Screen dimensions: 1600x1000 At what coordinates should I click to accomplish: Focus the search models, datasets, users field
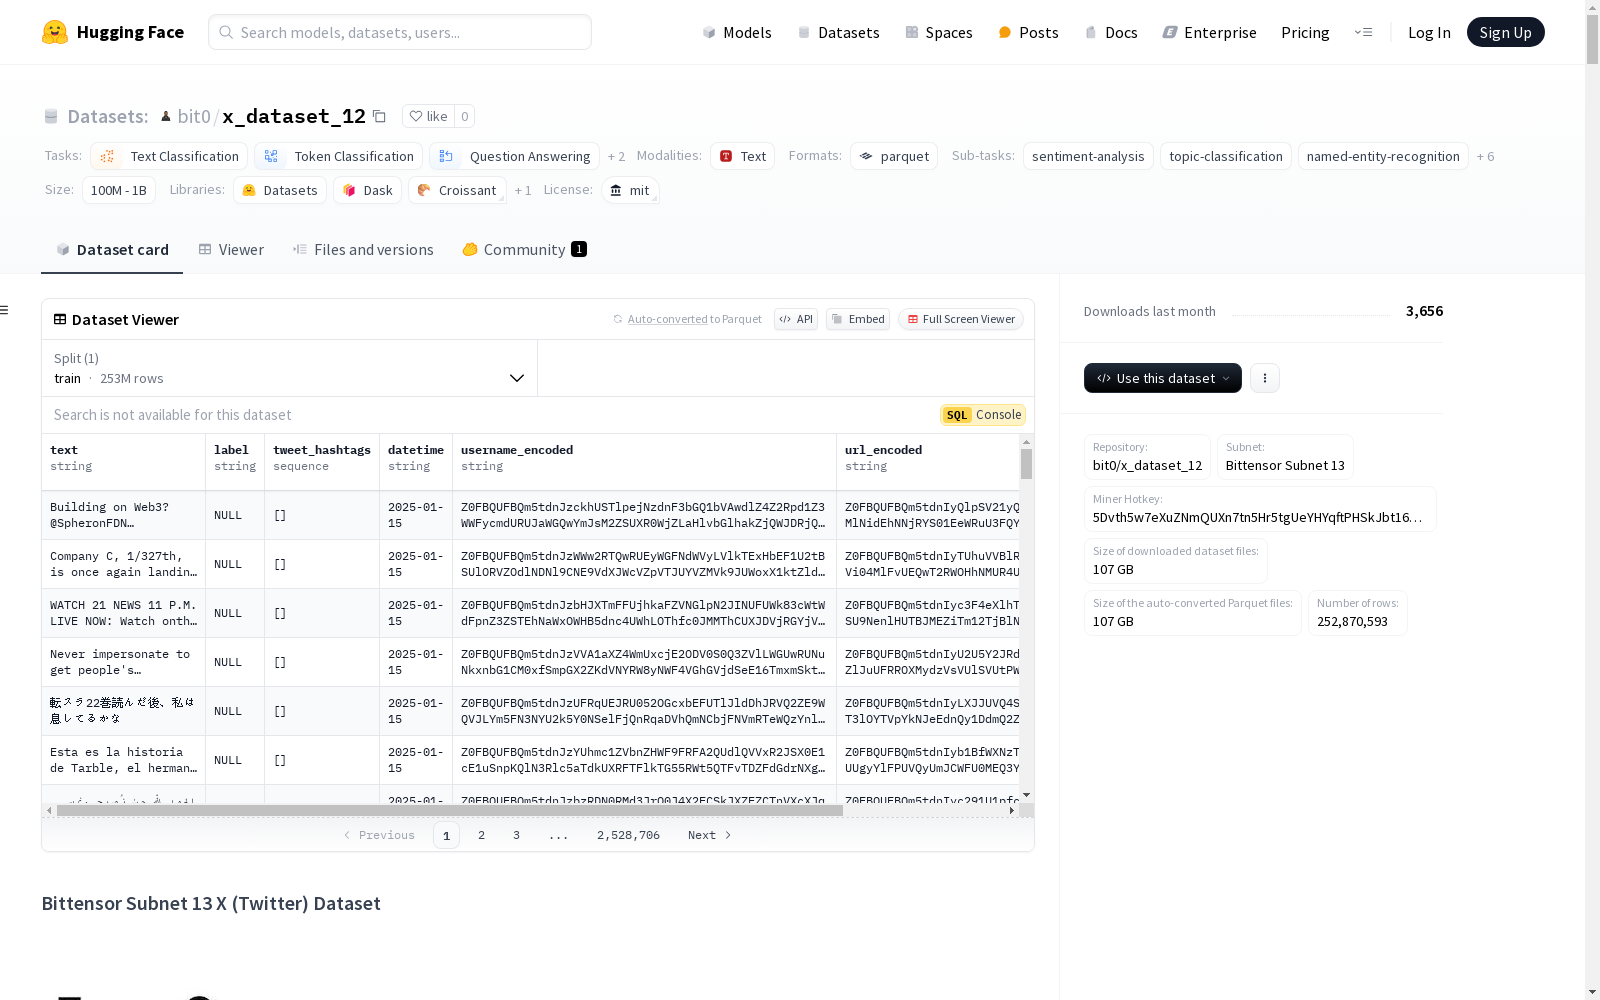click(x=400, y=32)
